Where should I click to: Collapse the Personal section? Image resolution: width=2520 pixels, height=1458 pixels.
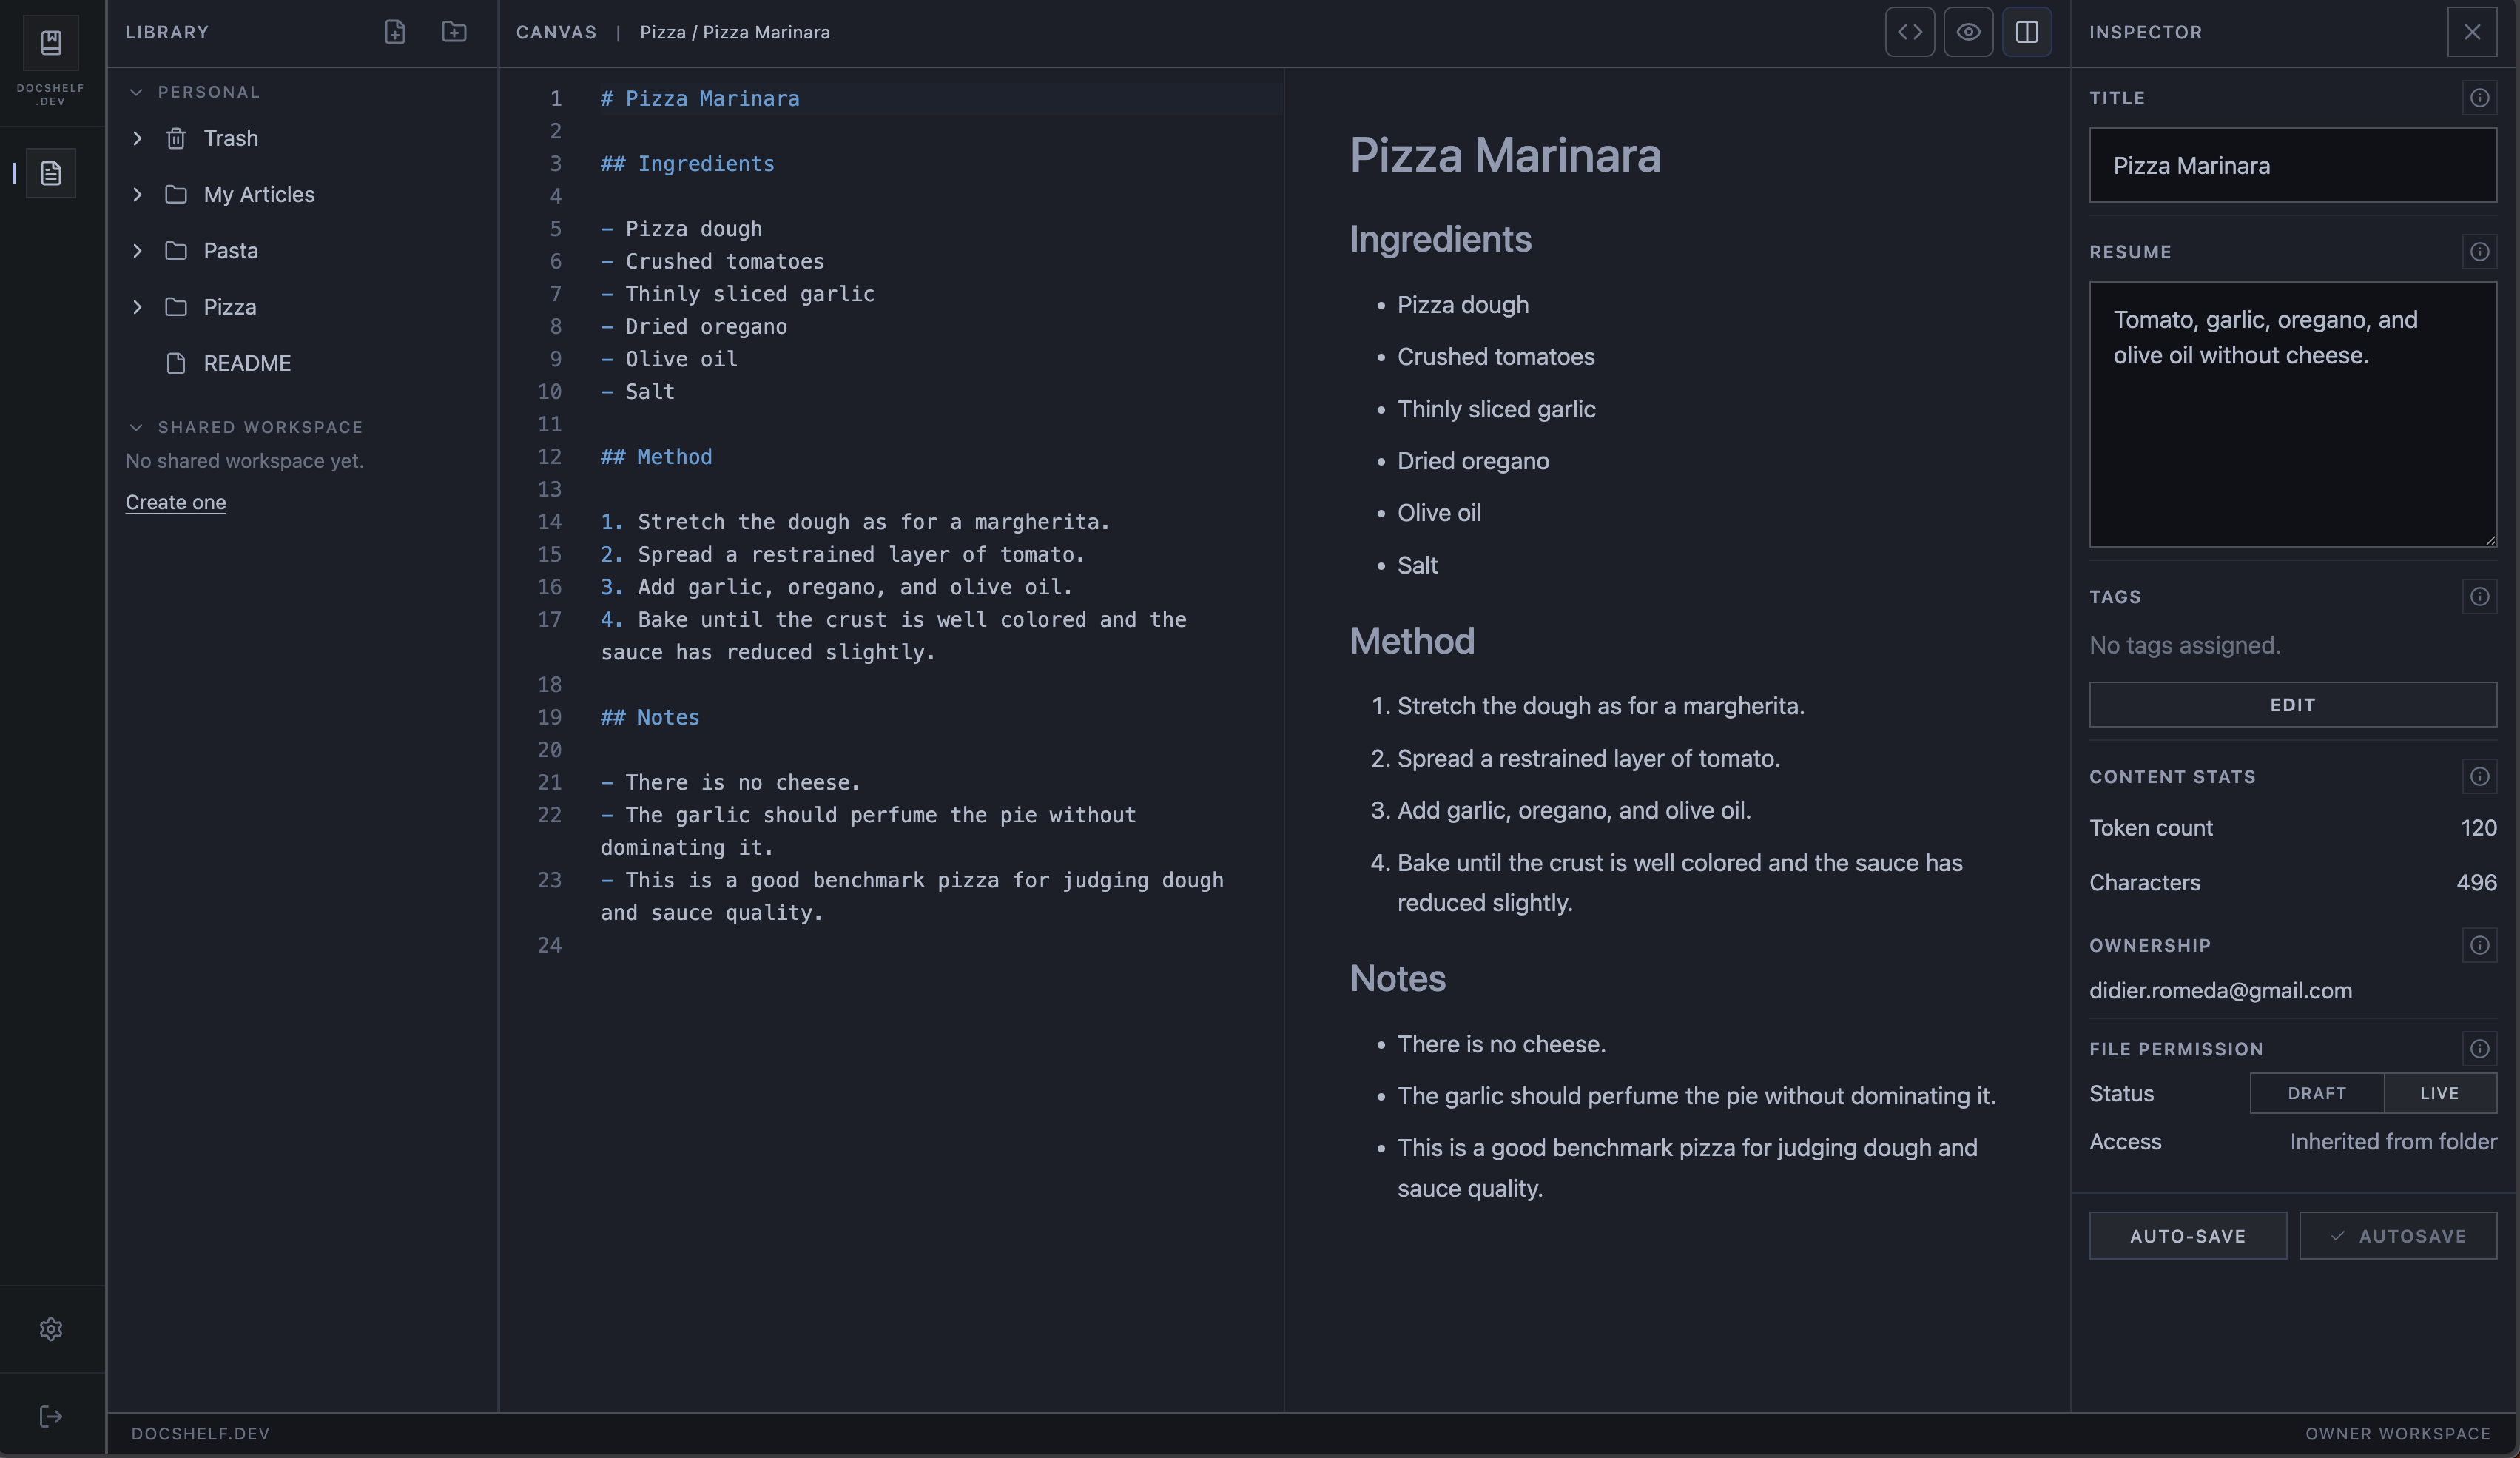pos(136,92)
